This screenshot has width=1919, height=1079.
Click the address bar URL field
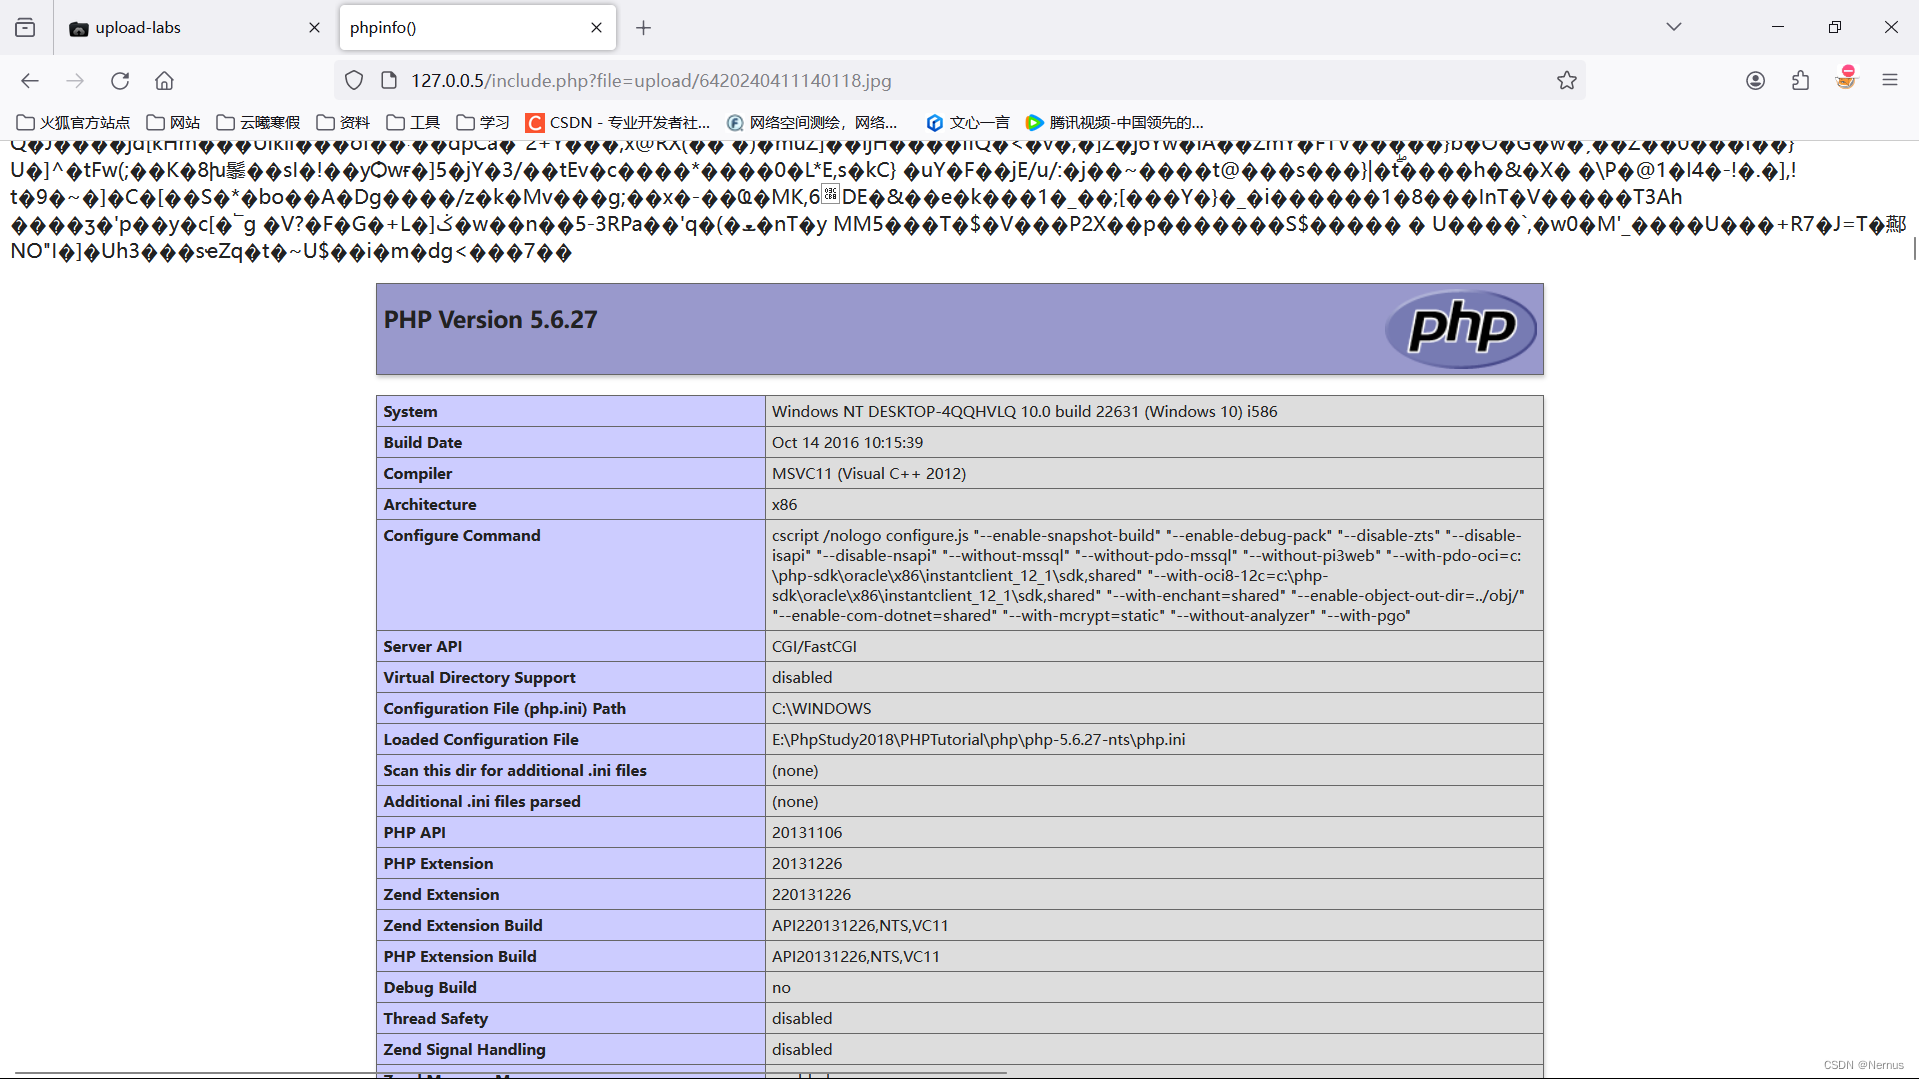[x=960, y=81]
